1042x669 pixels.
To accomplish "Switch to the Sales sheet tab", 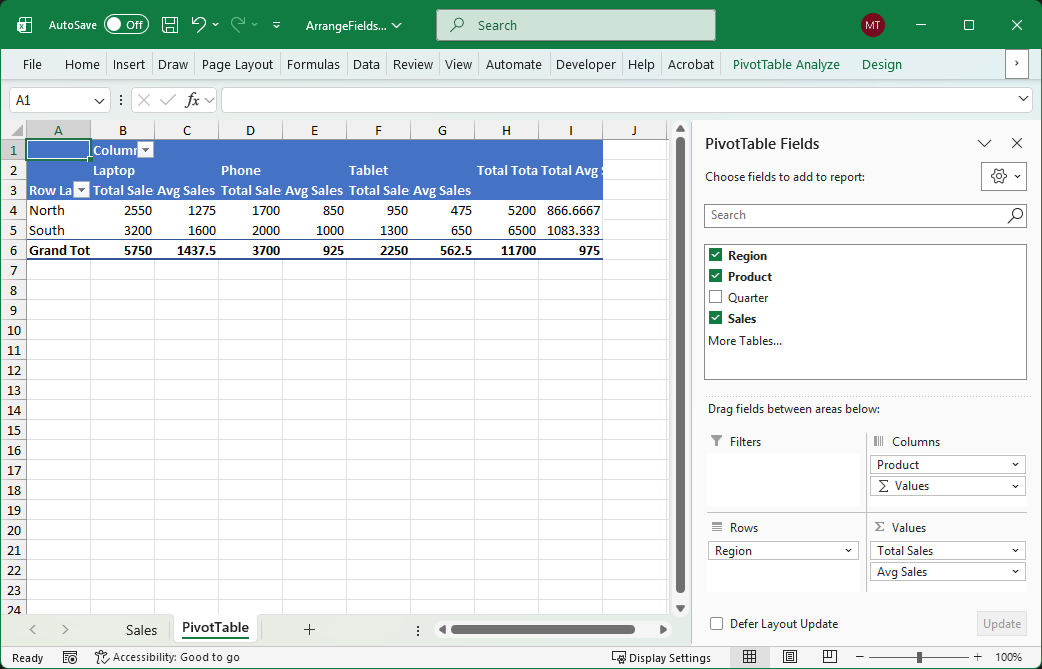I will tap(142, 630).
